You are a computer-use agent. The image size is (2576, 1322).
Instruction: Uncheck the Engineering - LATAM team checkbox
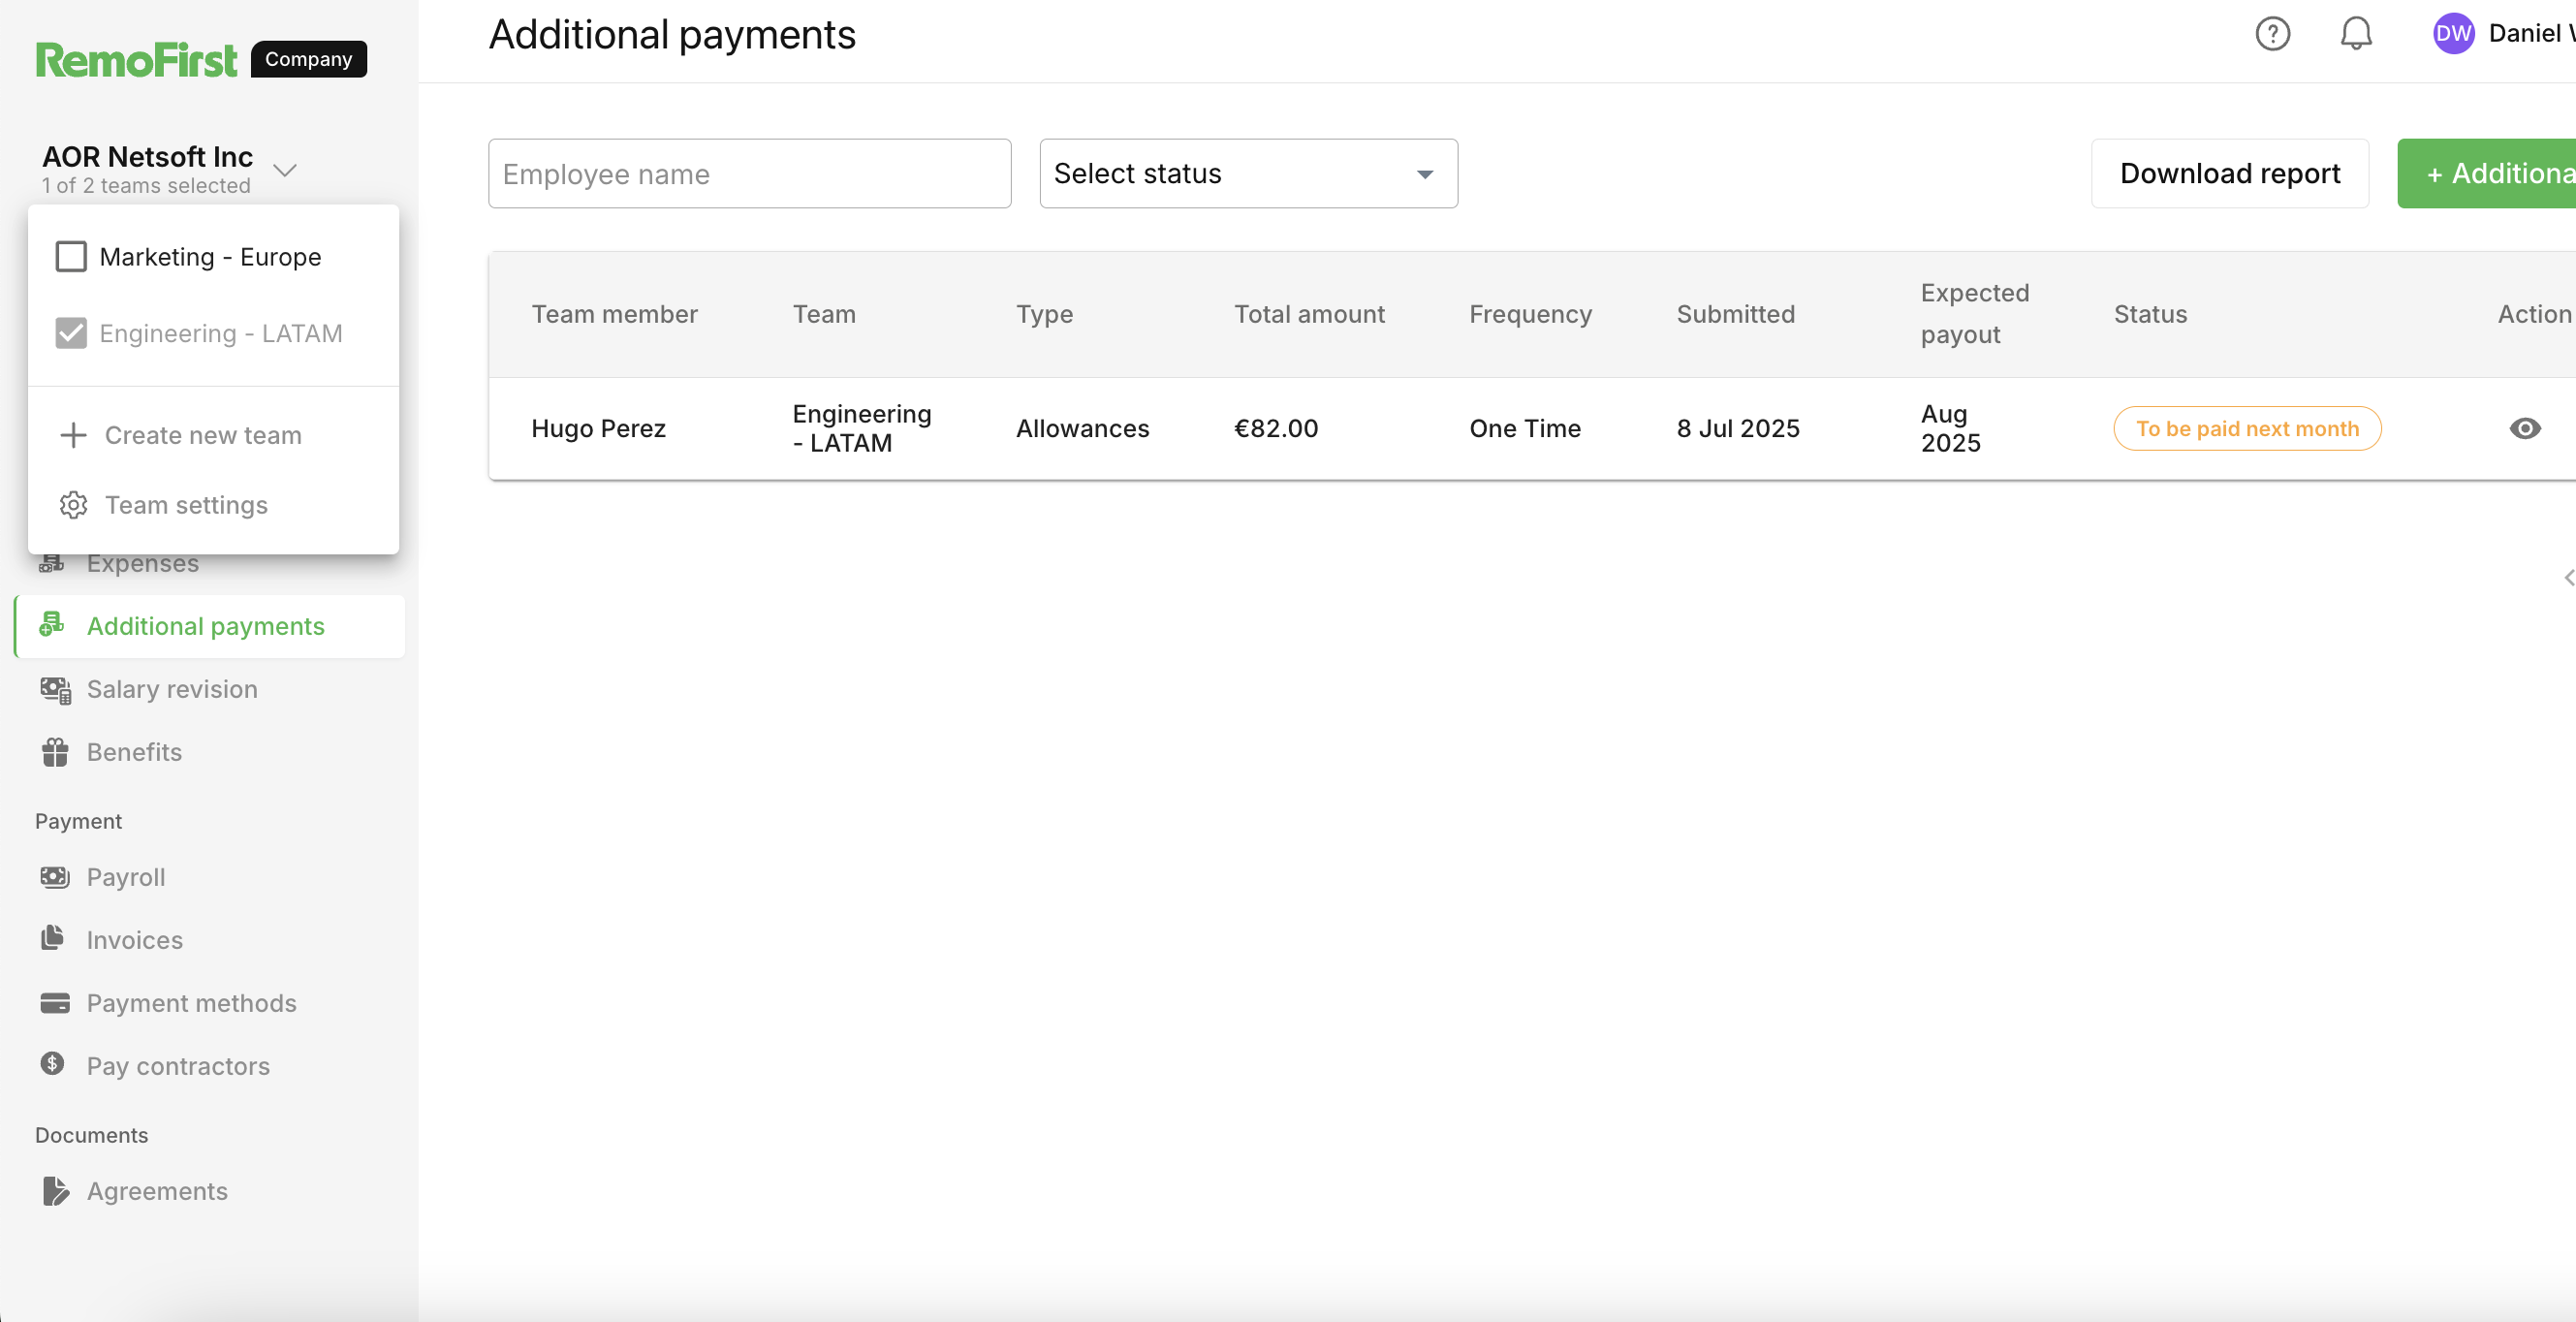coord(71,333)
